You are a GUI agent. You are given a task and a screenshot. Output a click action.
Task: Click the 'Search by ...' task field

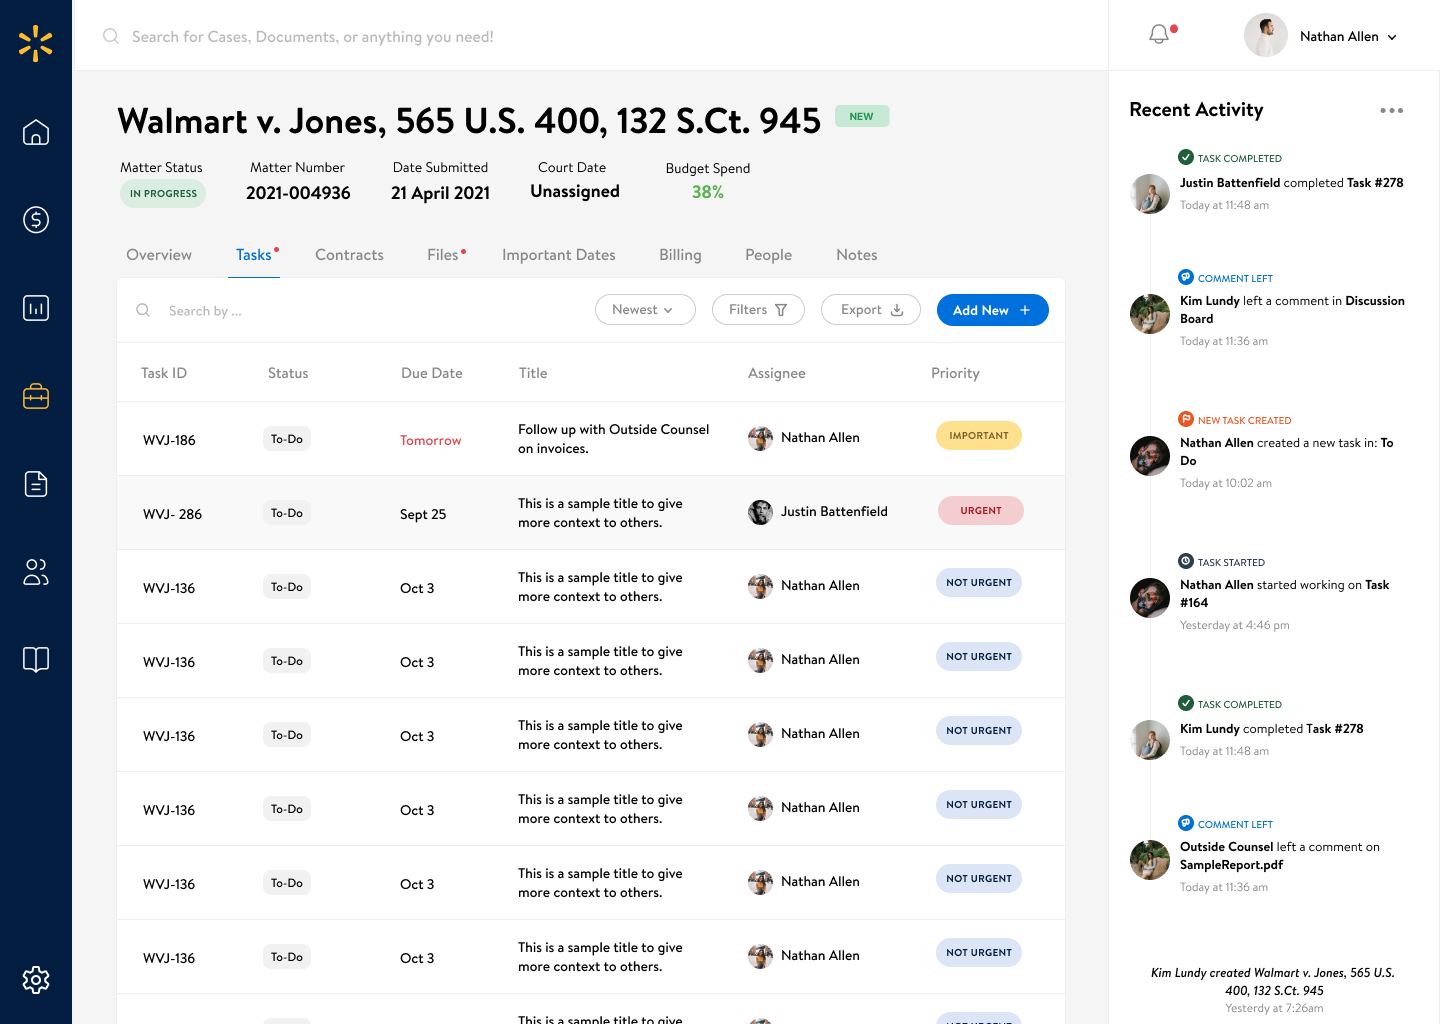205,311
